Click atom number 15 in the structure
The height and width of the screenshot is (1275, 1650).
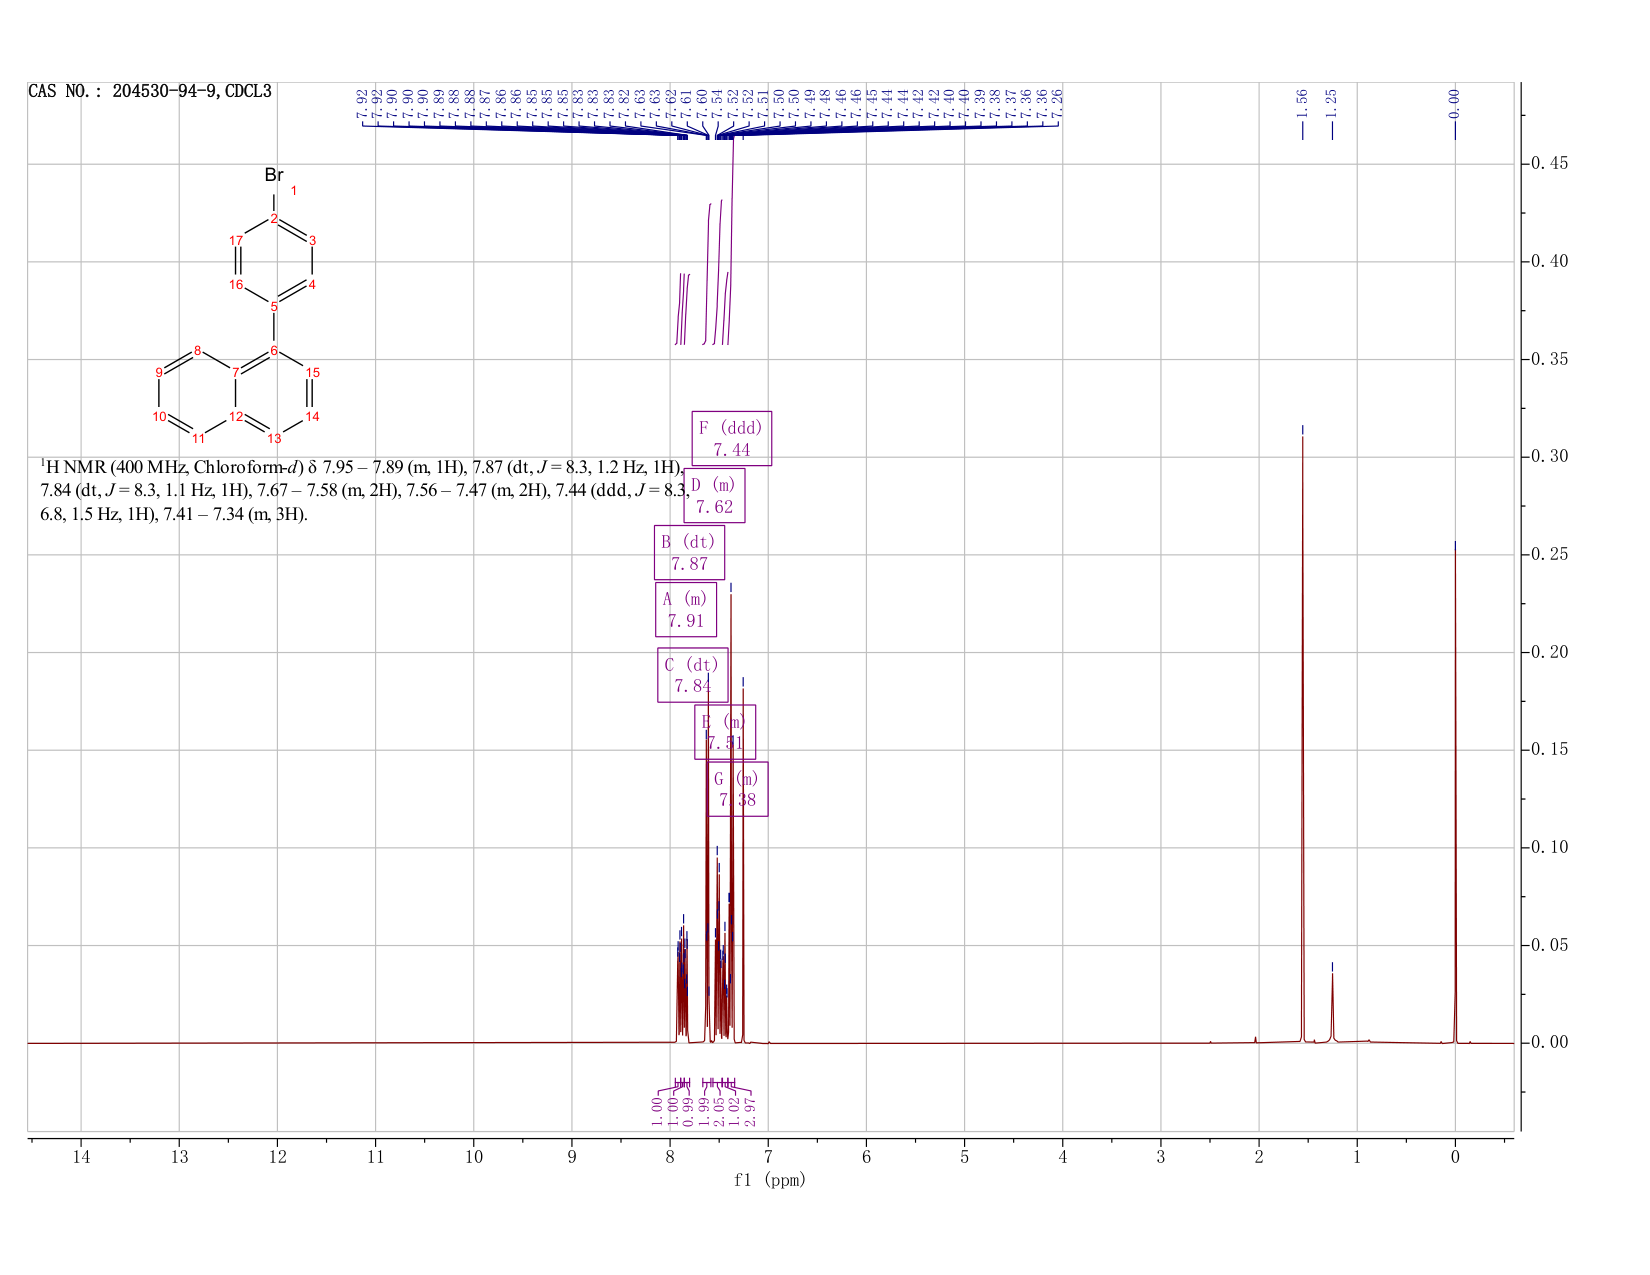click(312, 372)
